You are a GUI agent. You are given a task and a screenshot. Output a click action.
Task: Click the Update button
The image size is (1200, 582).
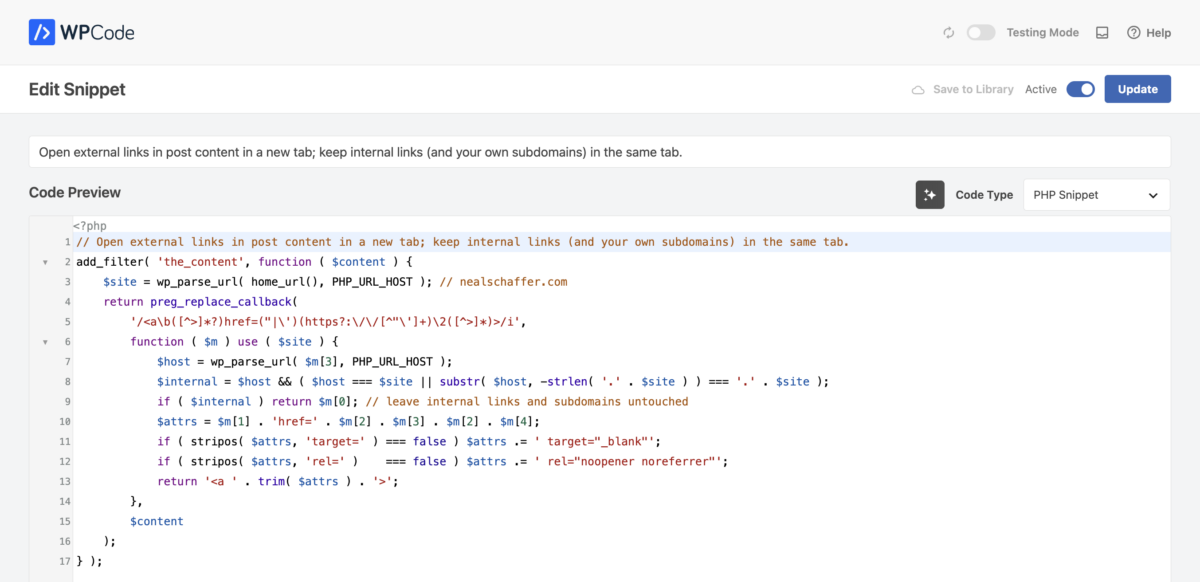[x=1138, y=89]
